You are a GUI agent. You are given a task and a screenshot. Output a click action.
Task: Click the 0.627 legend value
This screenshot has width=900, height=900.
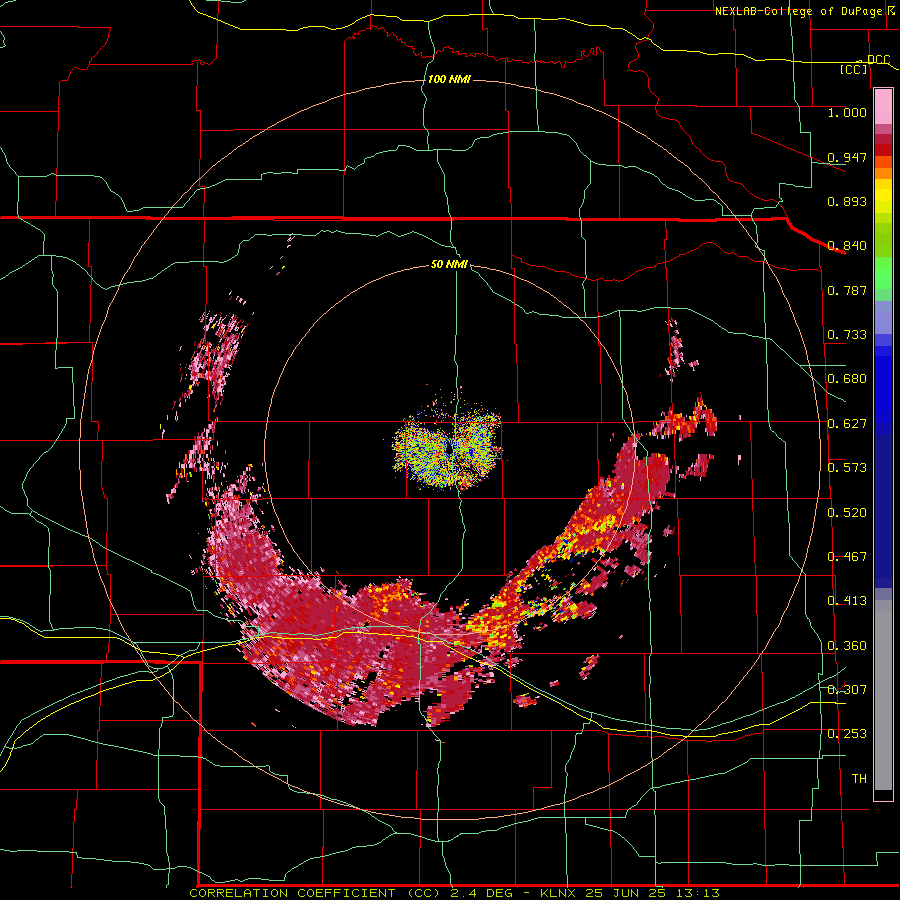(847, 424)
